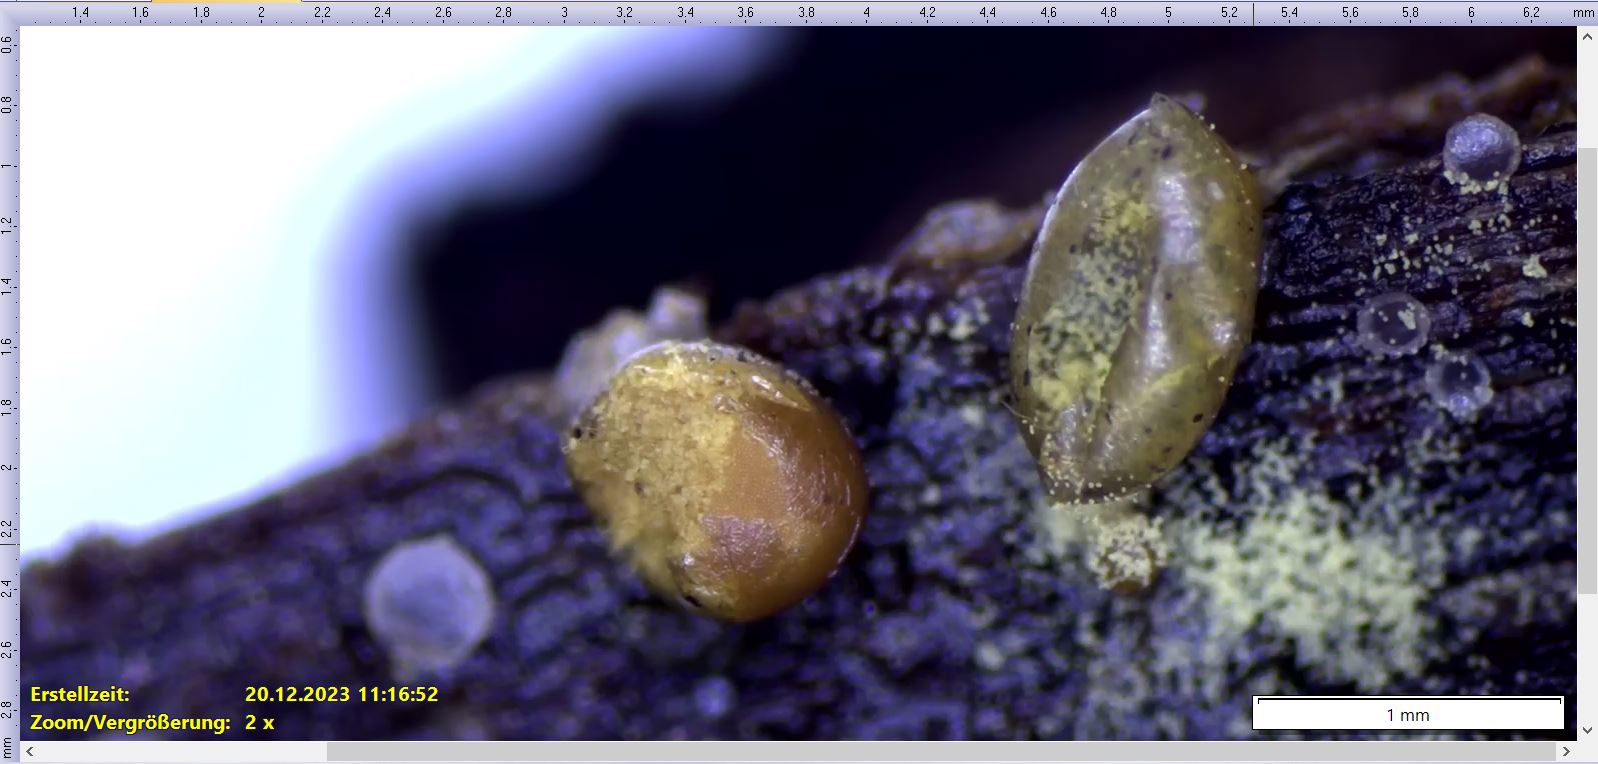Click the vertical scrollbar down arrow
The image size is (1598, 764).
coord(1587,730)
